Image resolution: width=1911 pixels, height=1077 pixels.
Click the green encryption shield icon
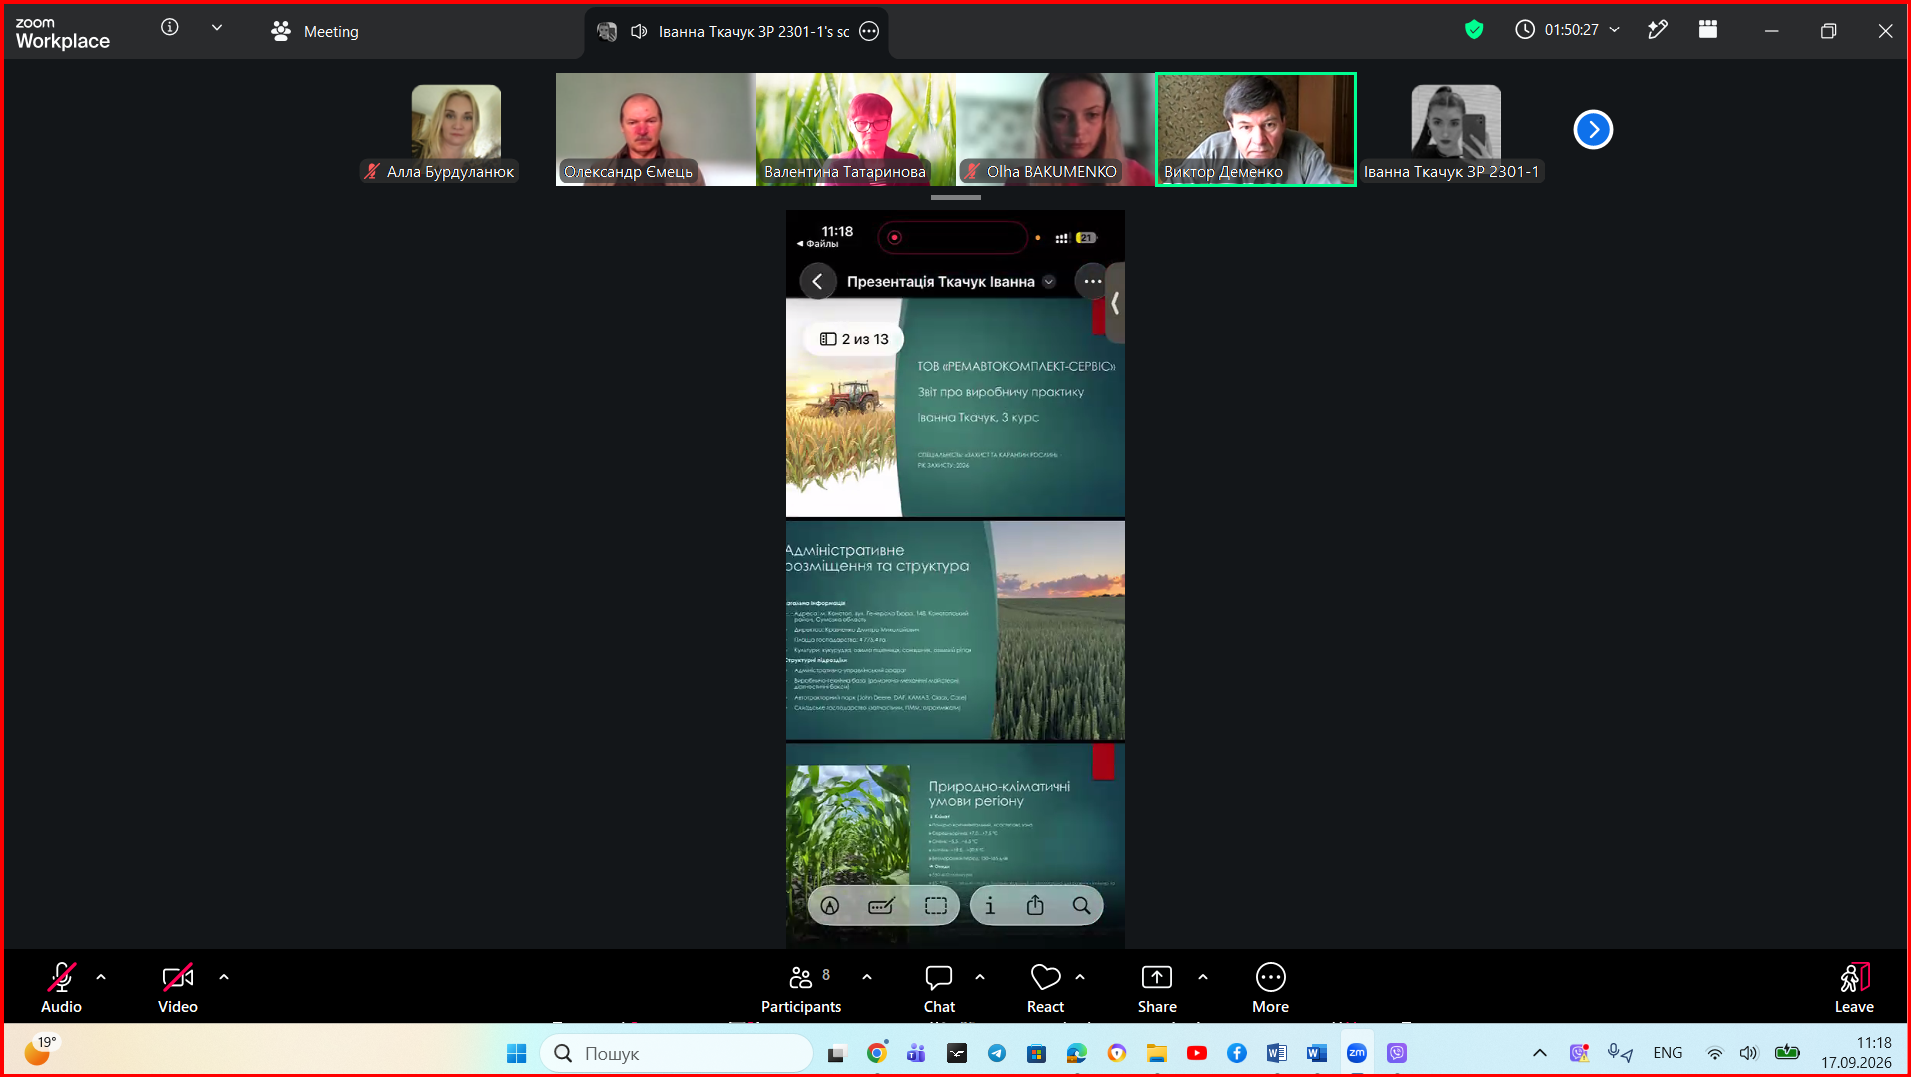1473,30
